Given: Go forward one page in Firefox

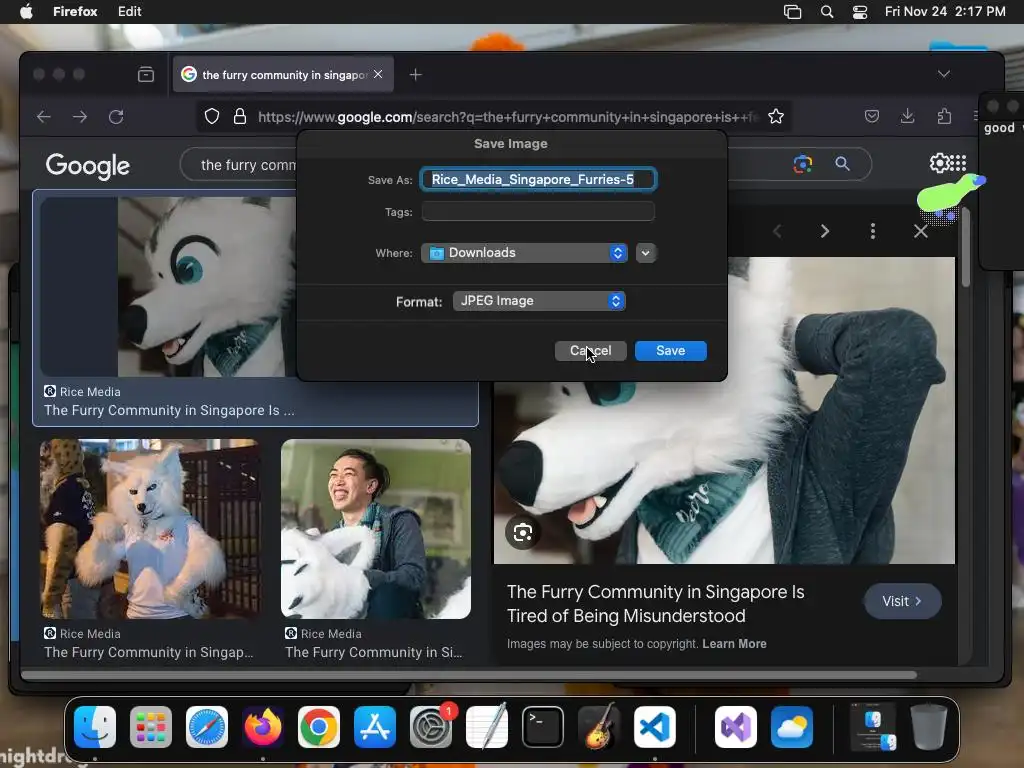Looking at the screenshot, I should coord(80,117).
